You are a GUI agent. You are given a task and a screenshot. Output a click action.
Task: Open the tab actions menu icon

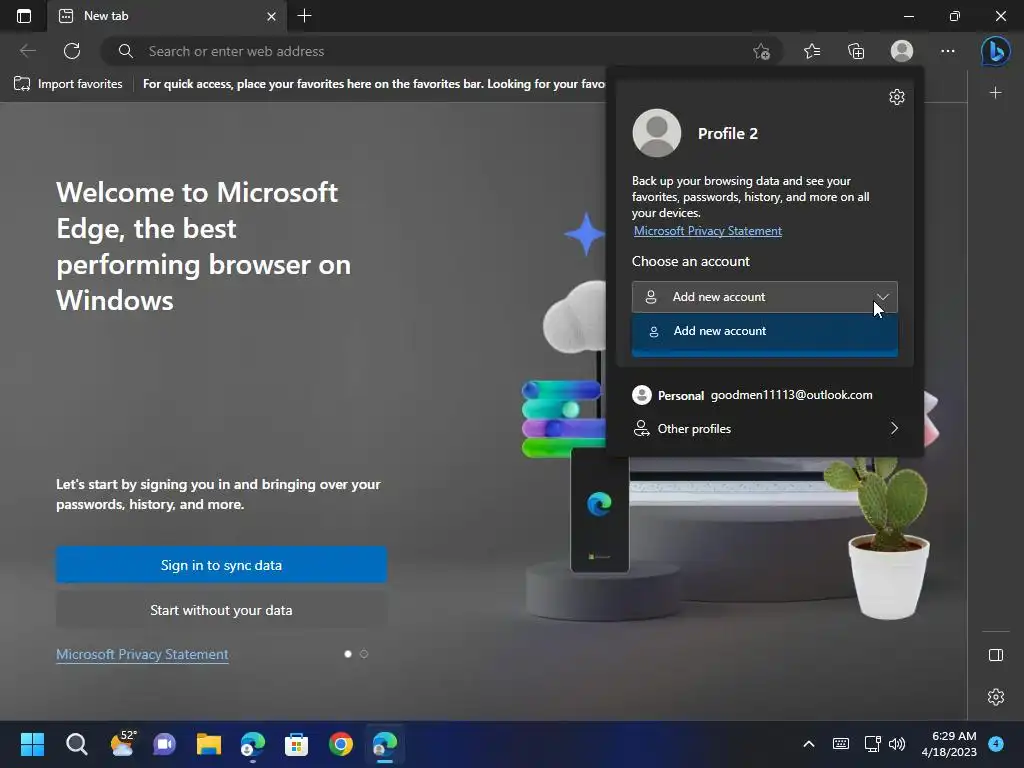[24, 16]
